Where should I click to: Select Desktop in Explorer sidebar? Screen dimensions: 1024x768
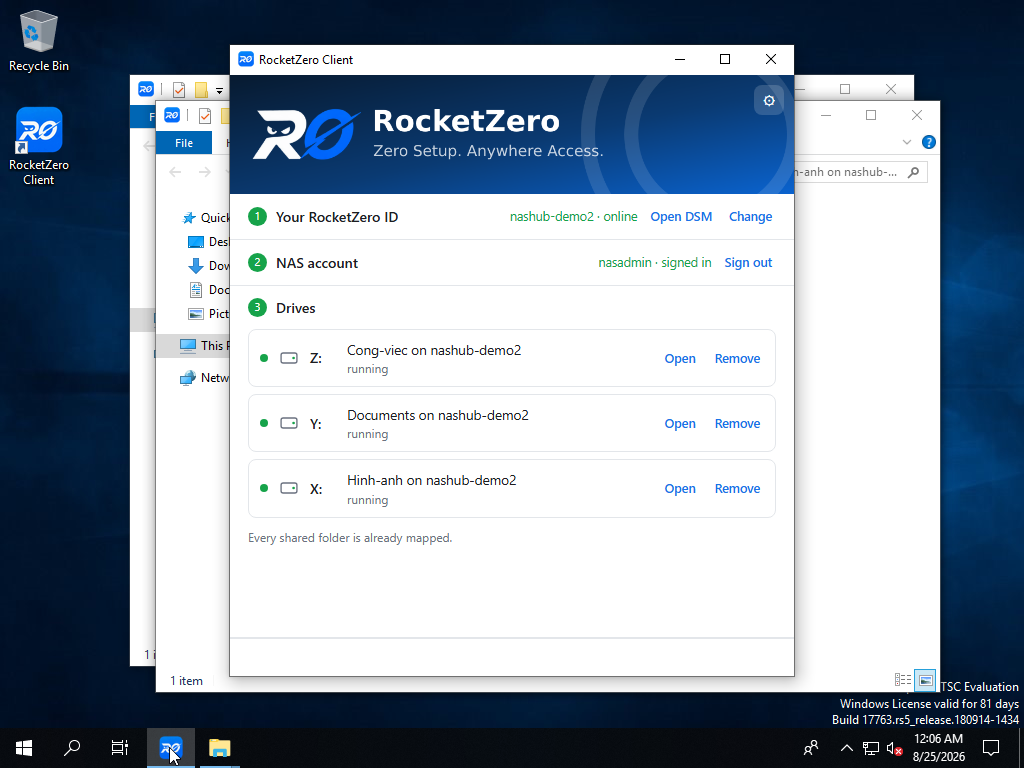click(x=208, y=242)
